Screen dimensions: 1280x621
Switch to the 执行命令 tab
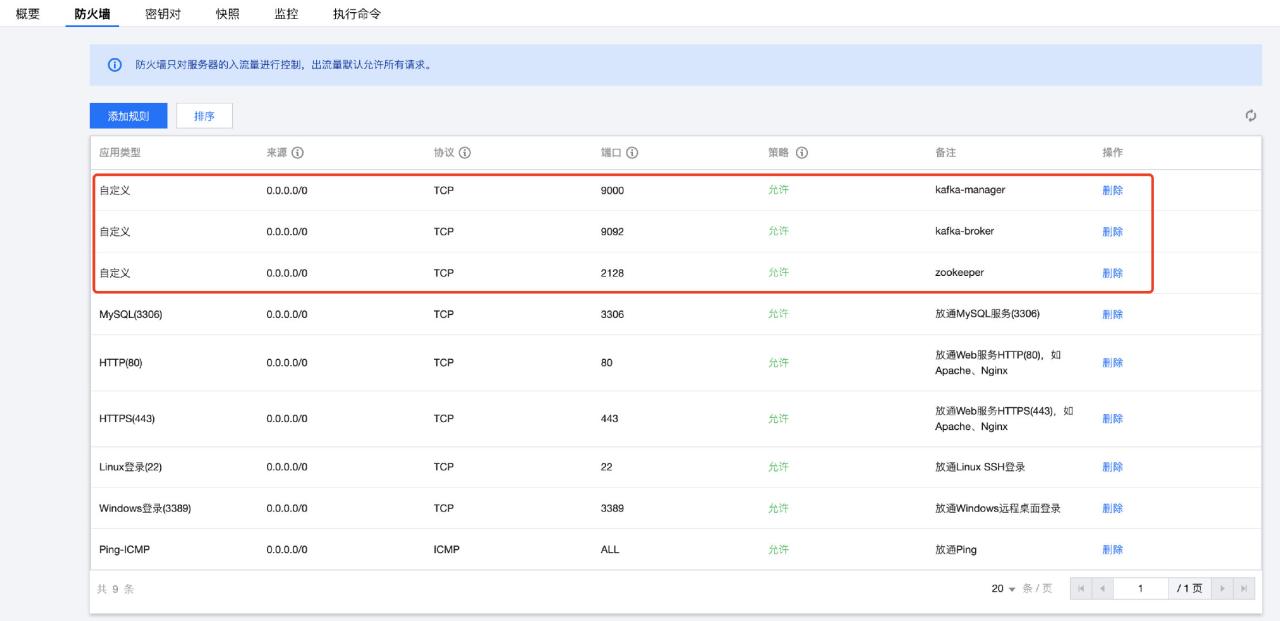point(357,13)
